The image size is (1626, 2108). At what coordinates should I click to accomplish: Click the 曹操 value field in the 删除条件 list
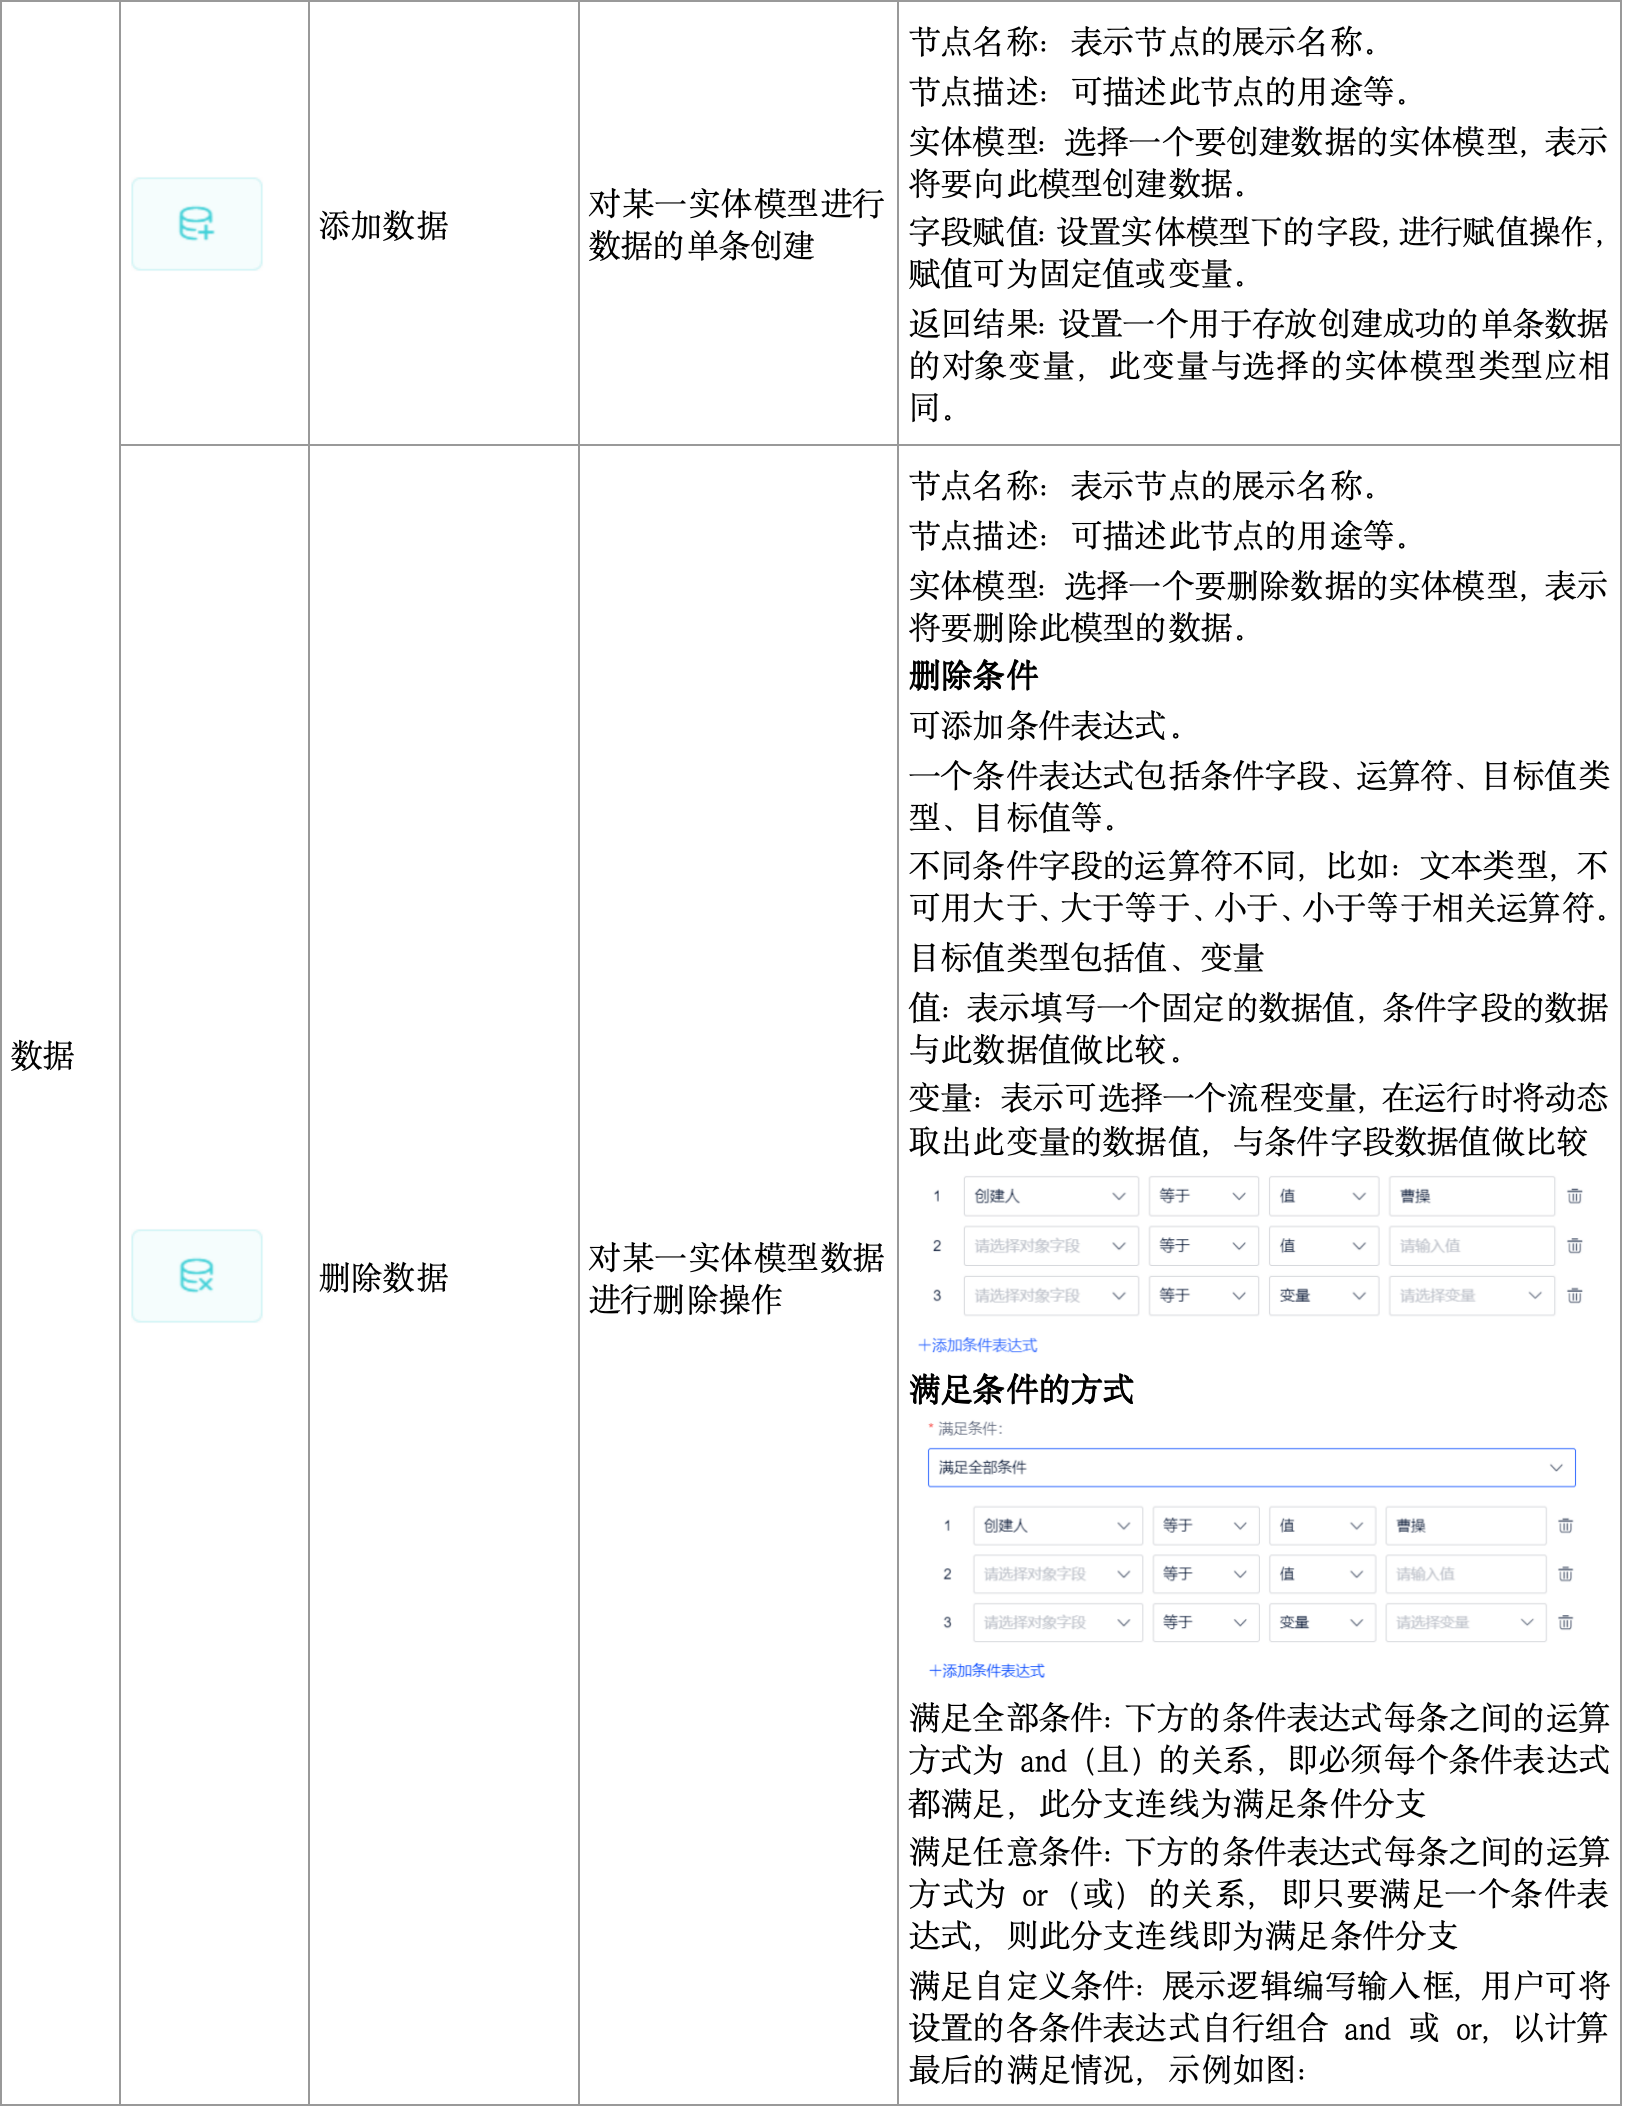(1472, 1196)
